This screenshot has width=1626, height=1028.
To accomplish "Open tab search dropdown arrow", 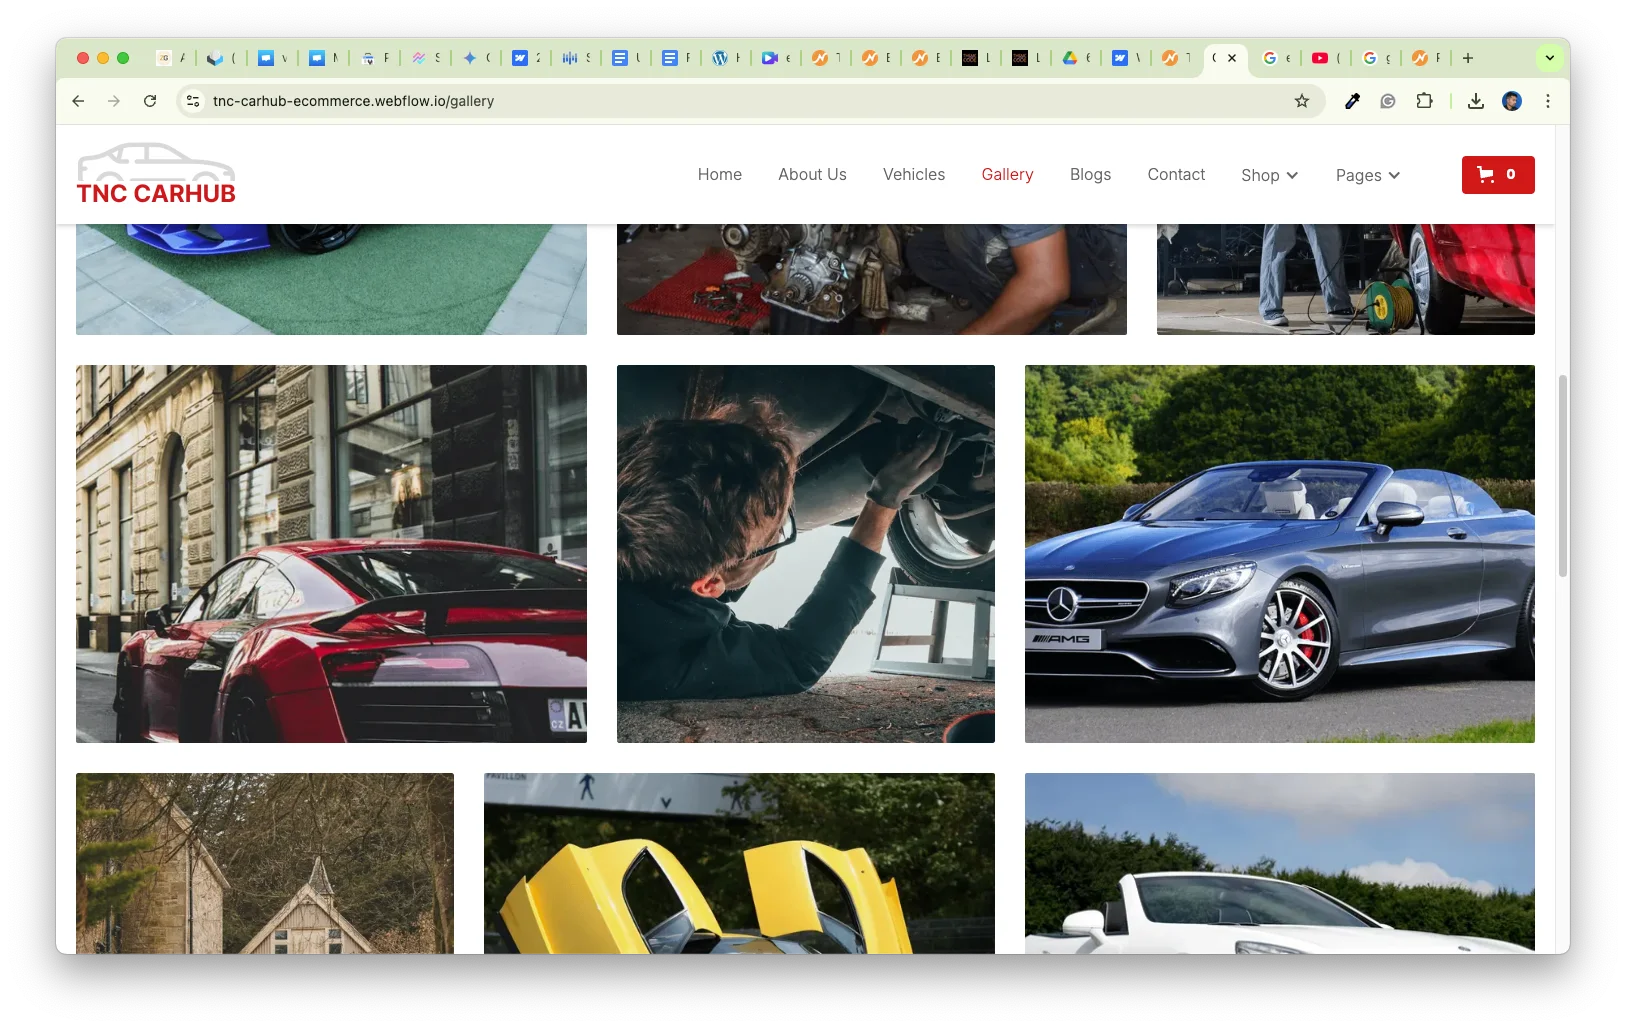I will coord(1549,58).
